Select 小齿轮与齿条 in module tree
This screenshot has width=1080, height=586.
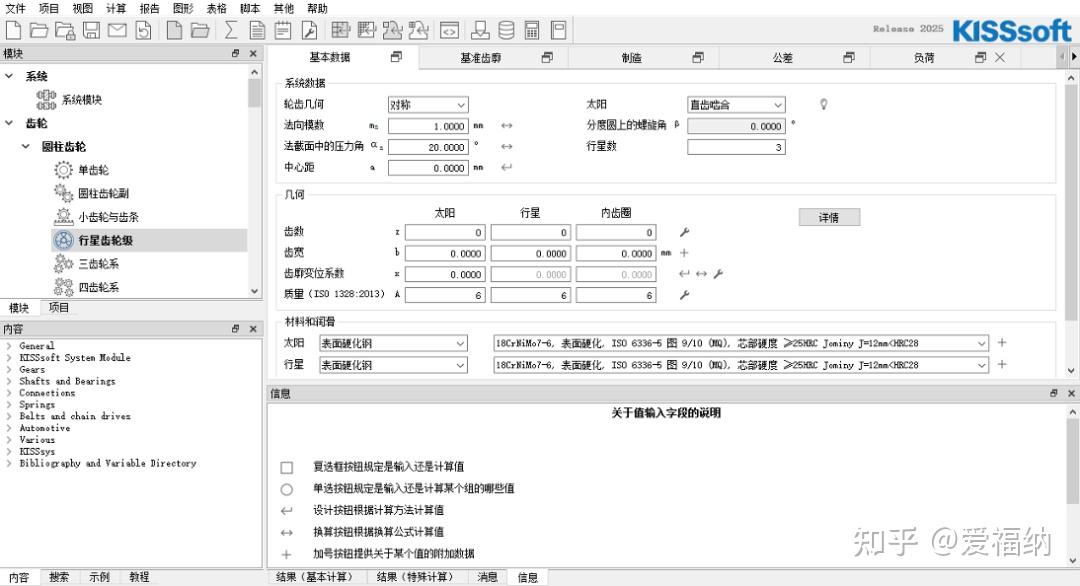pyautogui.click(x=108, y=217)
